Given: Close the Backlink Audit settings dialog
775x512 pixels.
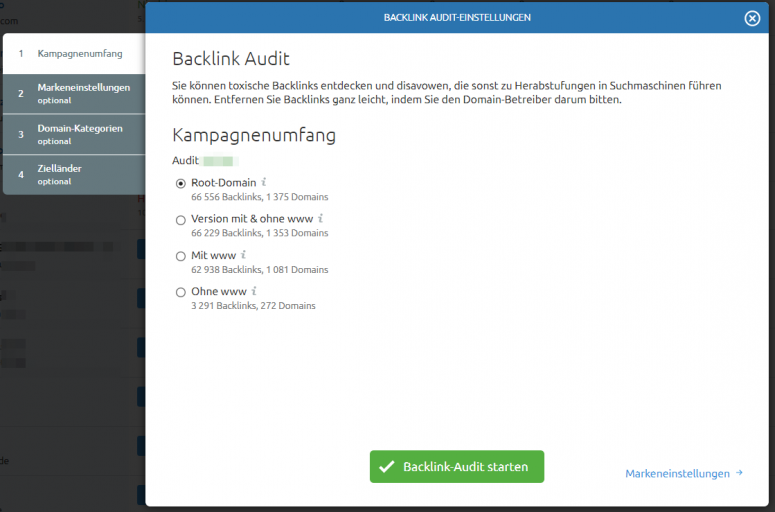Looking at the screenshot, I should 752,18.
